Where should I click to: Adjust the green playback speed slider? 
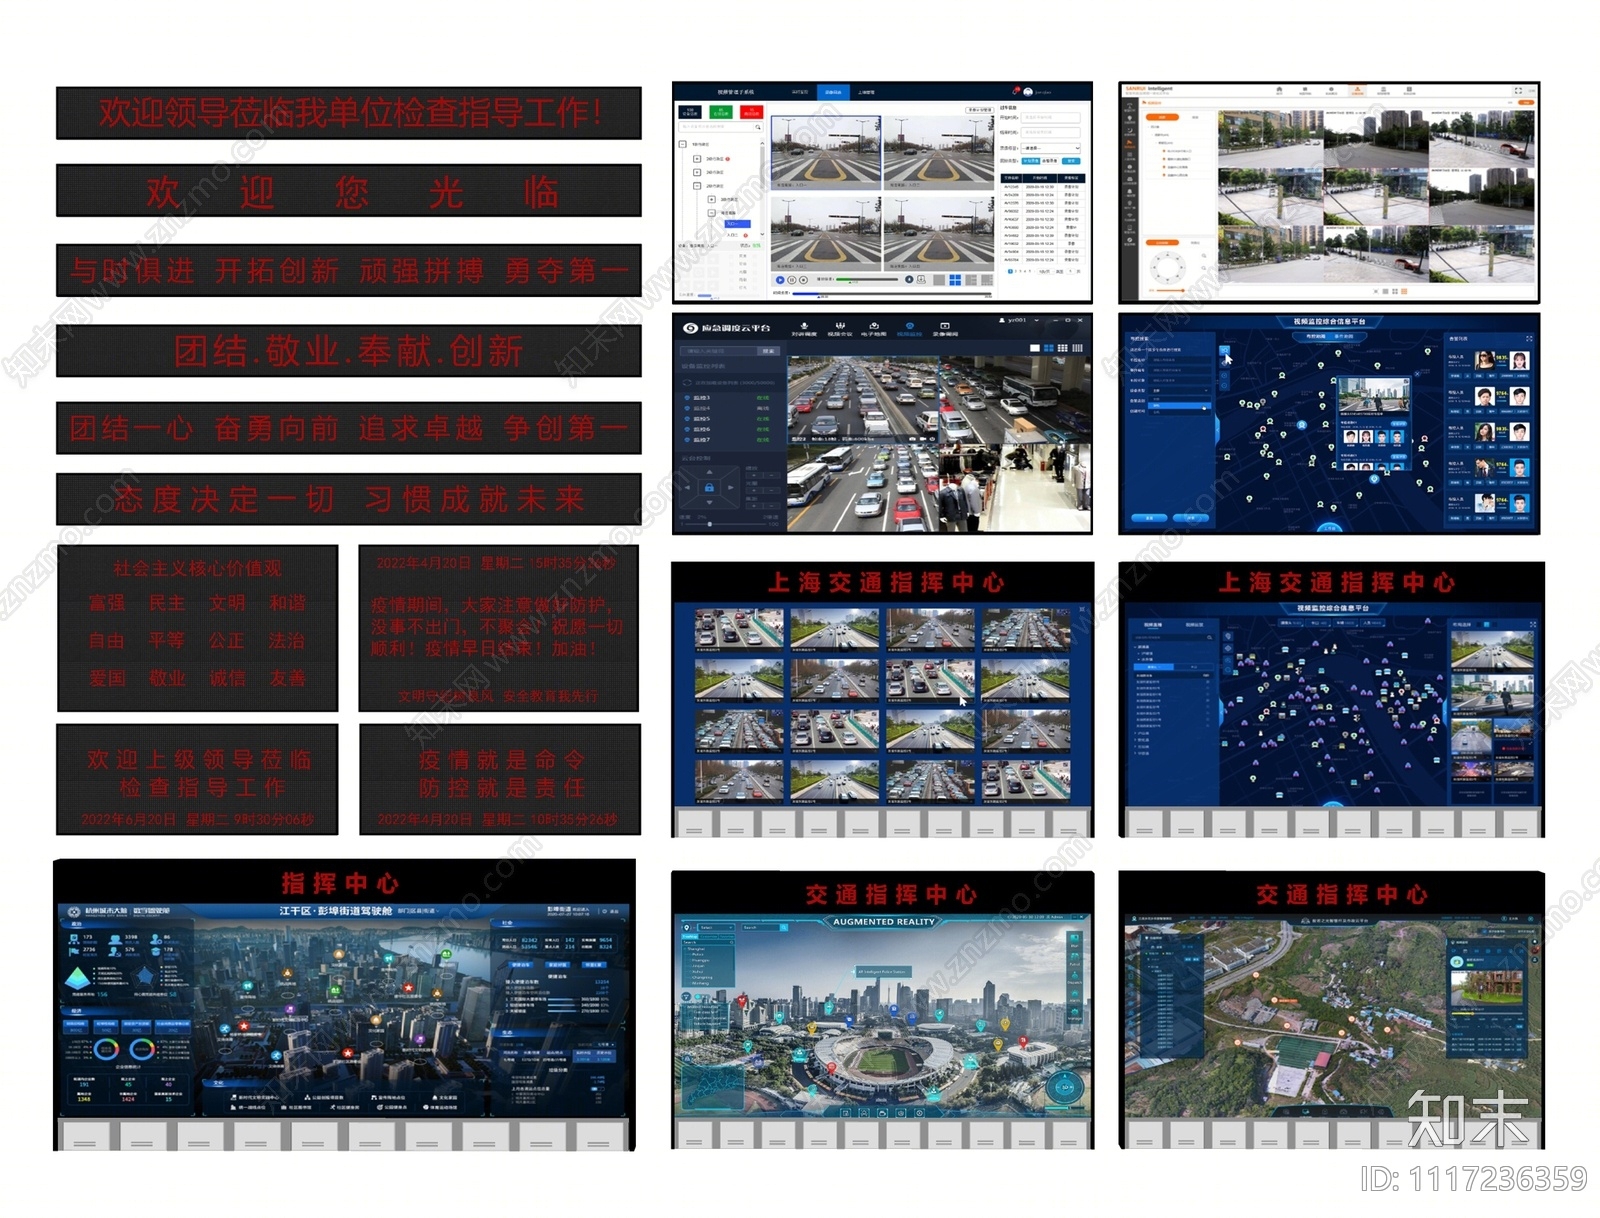pyautogui.click(x=867, y=279)
